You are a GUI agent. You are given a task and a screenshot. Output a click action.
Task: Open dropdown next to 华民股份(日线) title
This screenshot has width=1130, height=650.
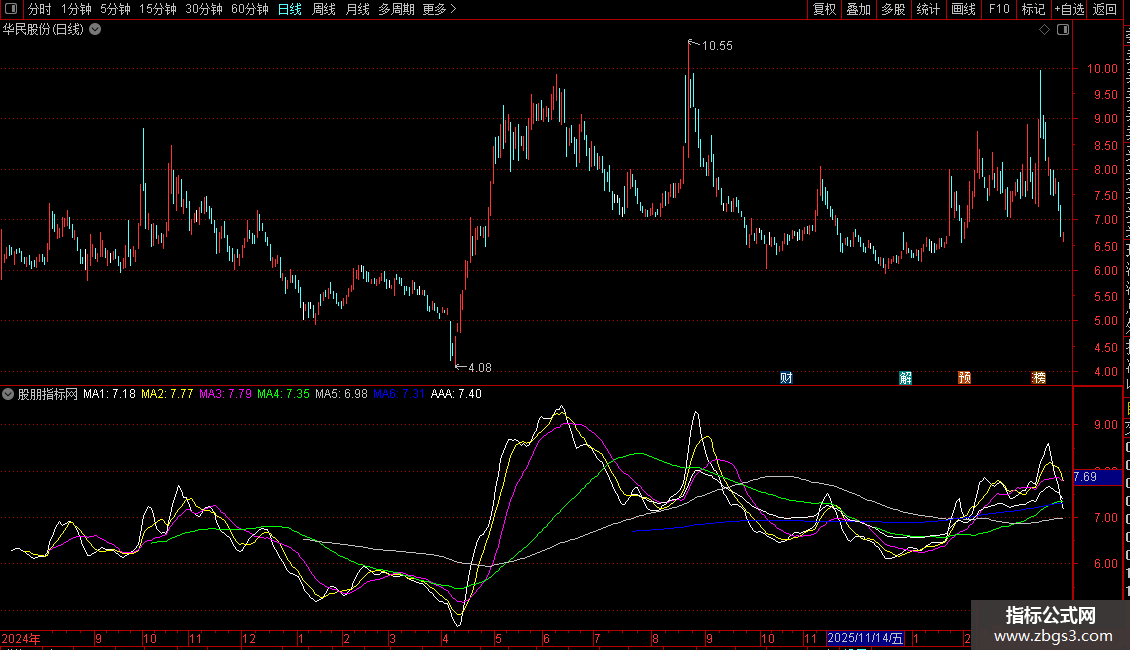click(x=95, y=30)
